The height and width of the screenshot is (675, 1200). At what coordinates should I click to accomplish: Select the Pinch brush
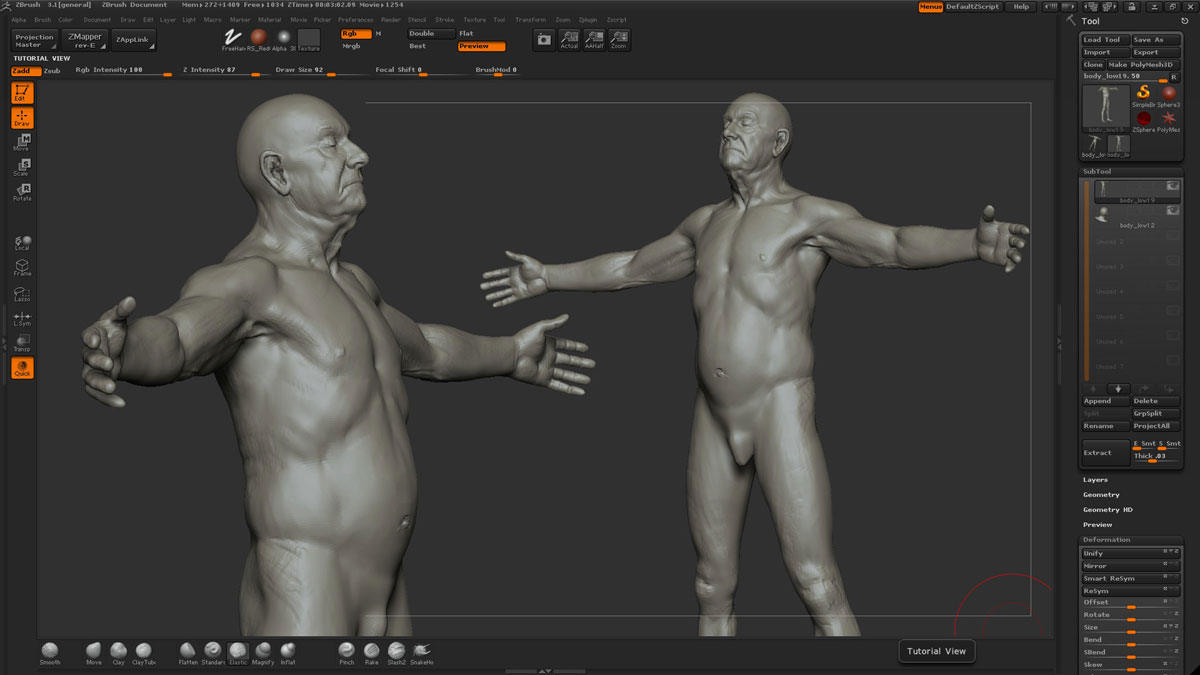[346, 651]
